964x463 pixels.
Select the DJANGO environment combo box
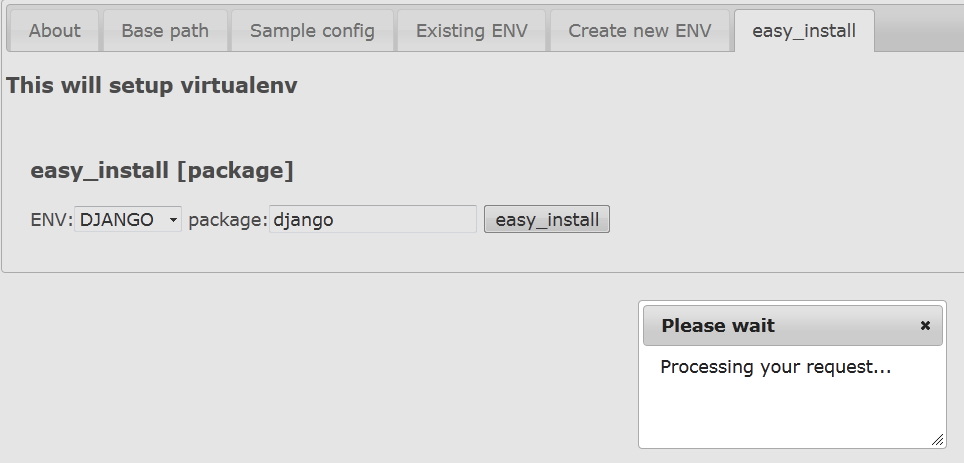click(x=128, y=220)
